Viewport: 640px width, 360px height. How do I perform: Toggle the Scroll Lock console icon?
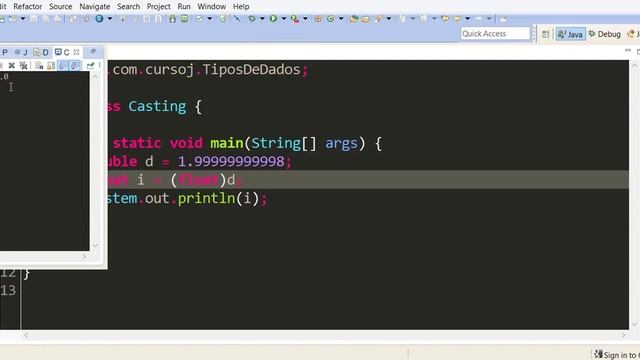click(51, 66)
